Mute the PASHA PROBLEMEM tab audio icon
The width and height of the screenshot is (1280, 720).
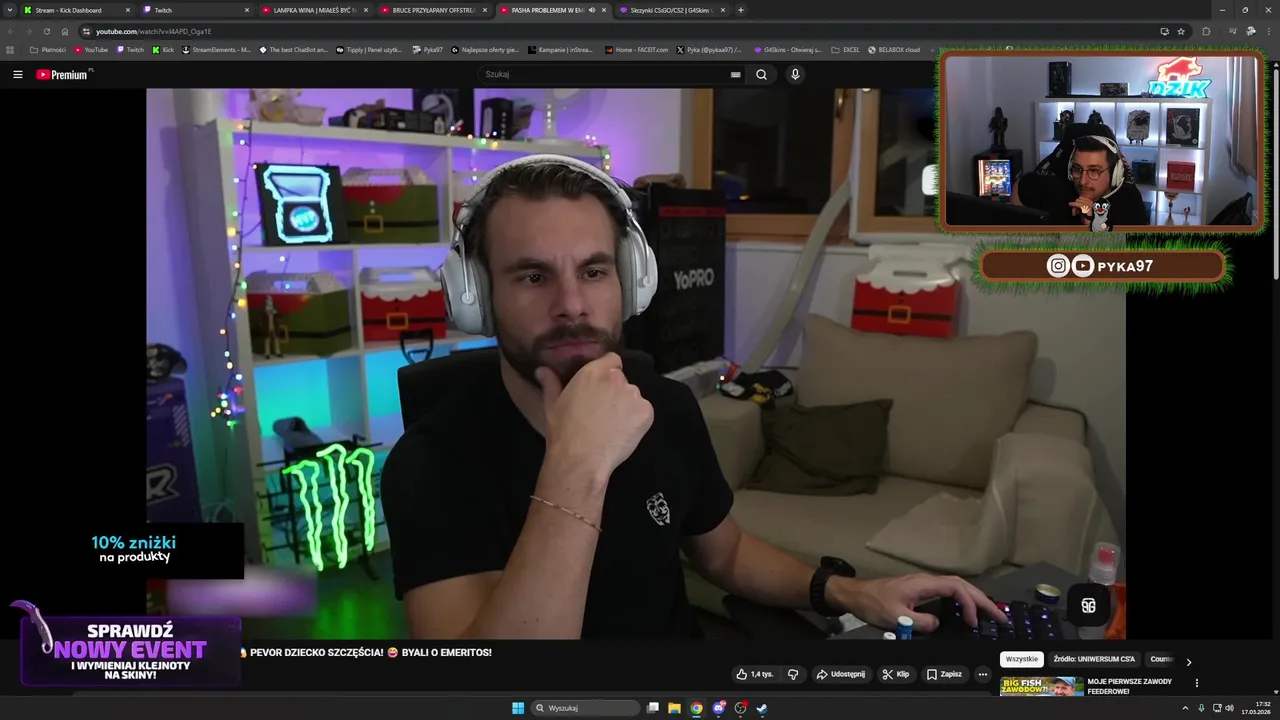tap(592, 10)
